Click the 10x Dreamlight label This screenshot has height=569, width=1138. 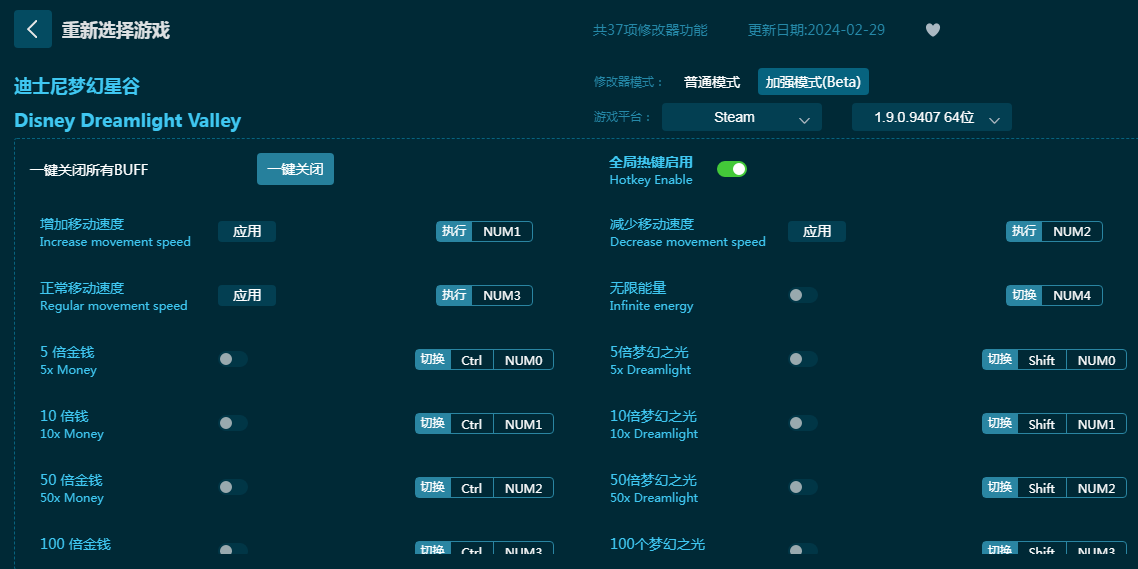pyautogui.click(x=654, y=434)
